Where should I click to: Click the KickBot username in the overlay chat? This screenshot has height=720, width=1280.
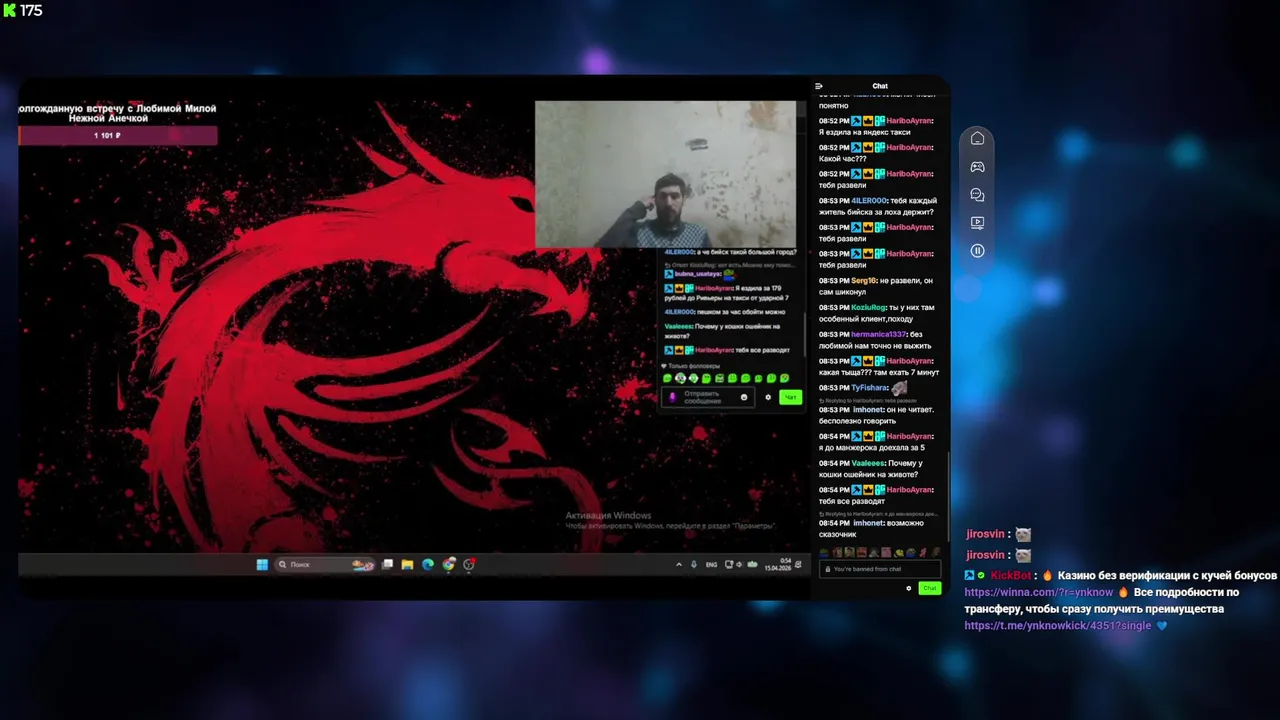pyautogui.click(x=1010, y=576)
